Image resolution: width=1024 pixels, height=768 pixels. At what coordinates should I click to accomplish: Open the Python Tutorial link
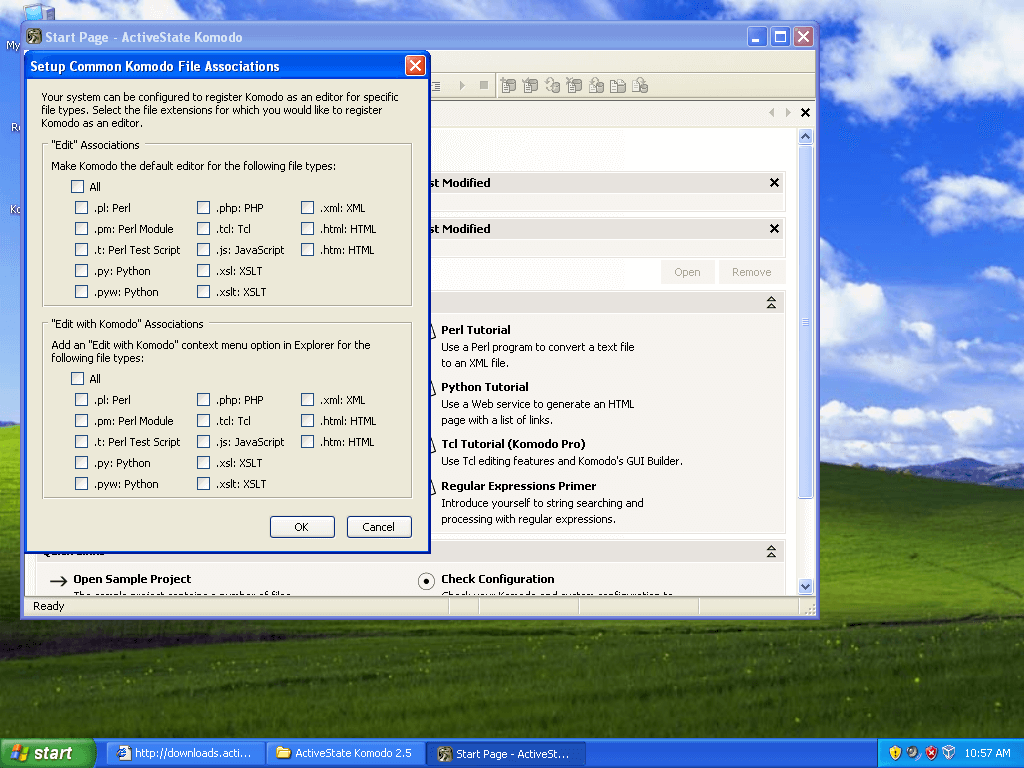coord(485,387)
